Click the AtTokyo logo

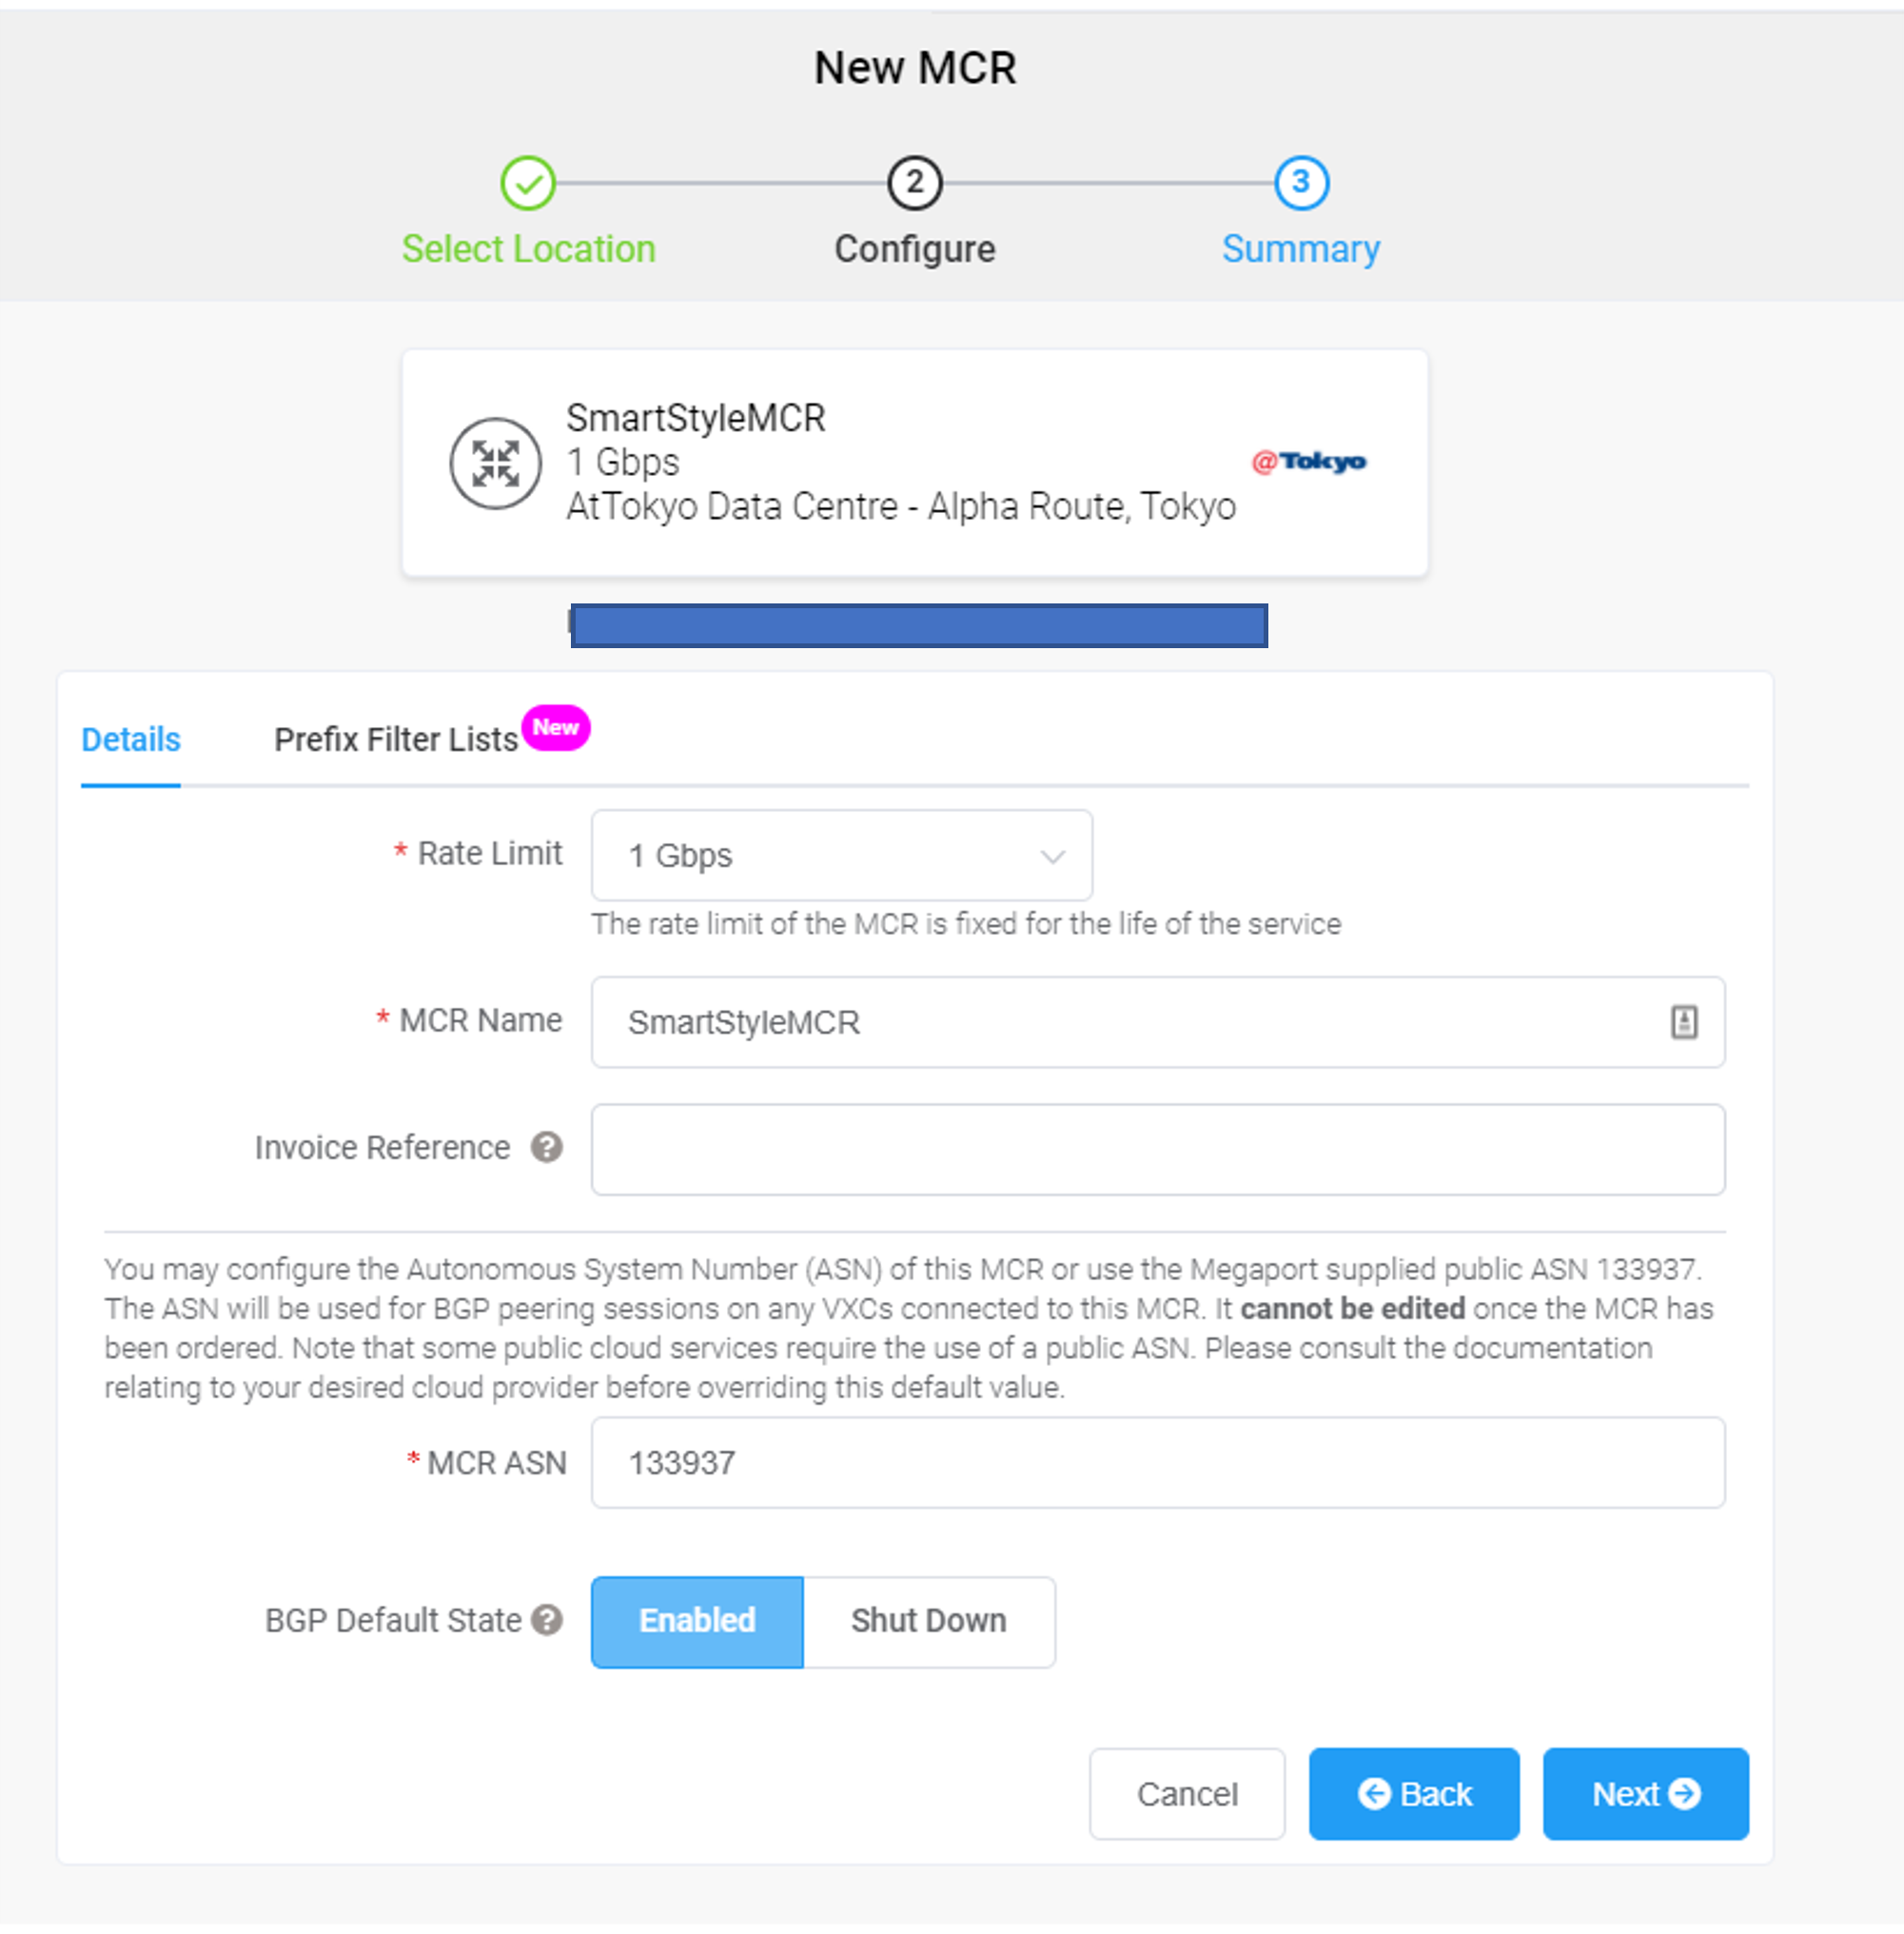[x=1309, y=461]
